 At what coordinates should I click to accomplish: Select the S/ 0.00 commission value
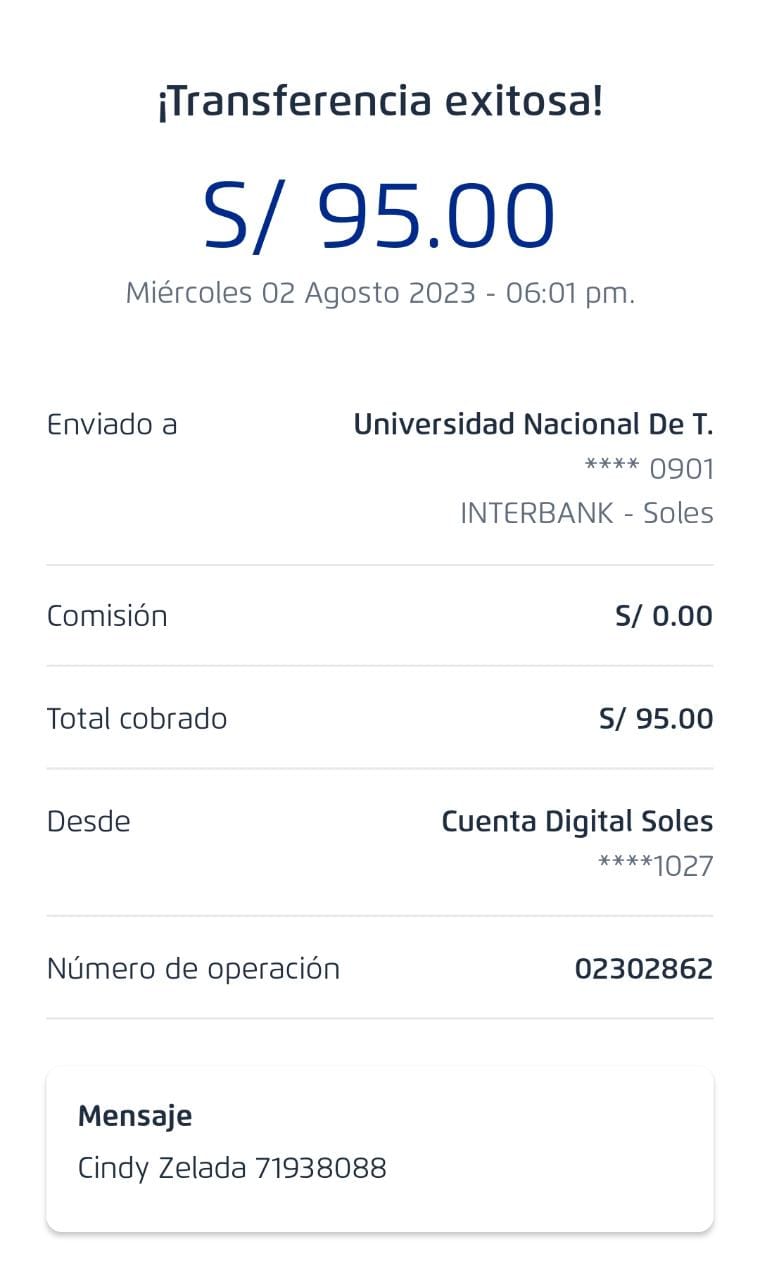(x=663, y=616)
